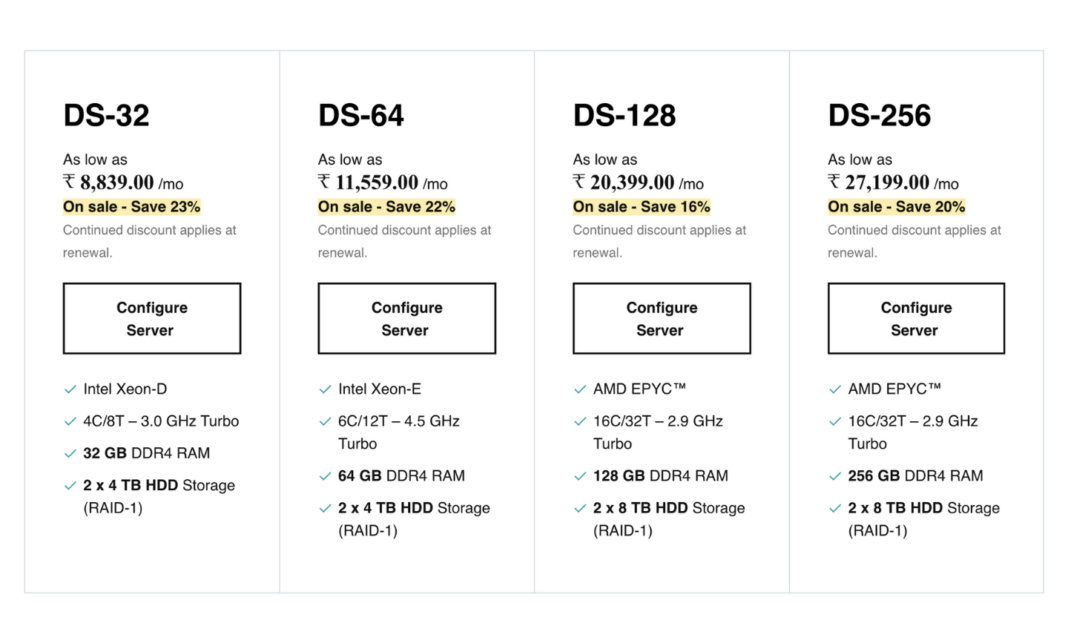Click the checkmark beside 128 GB DDR4 RAM
This screenshot has height=623, width=1068.
click(579, 476)
